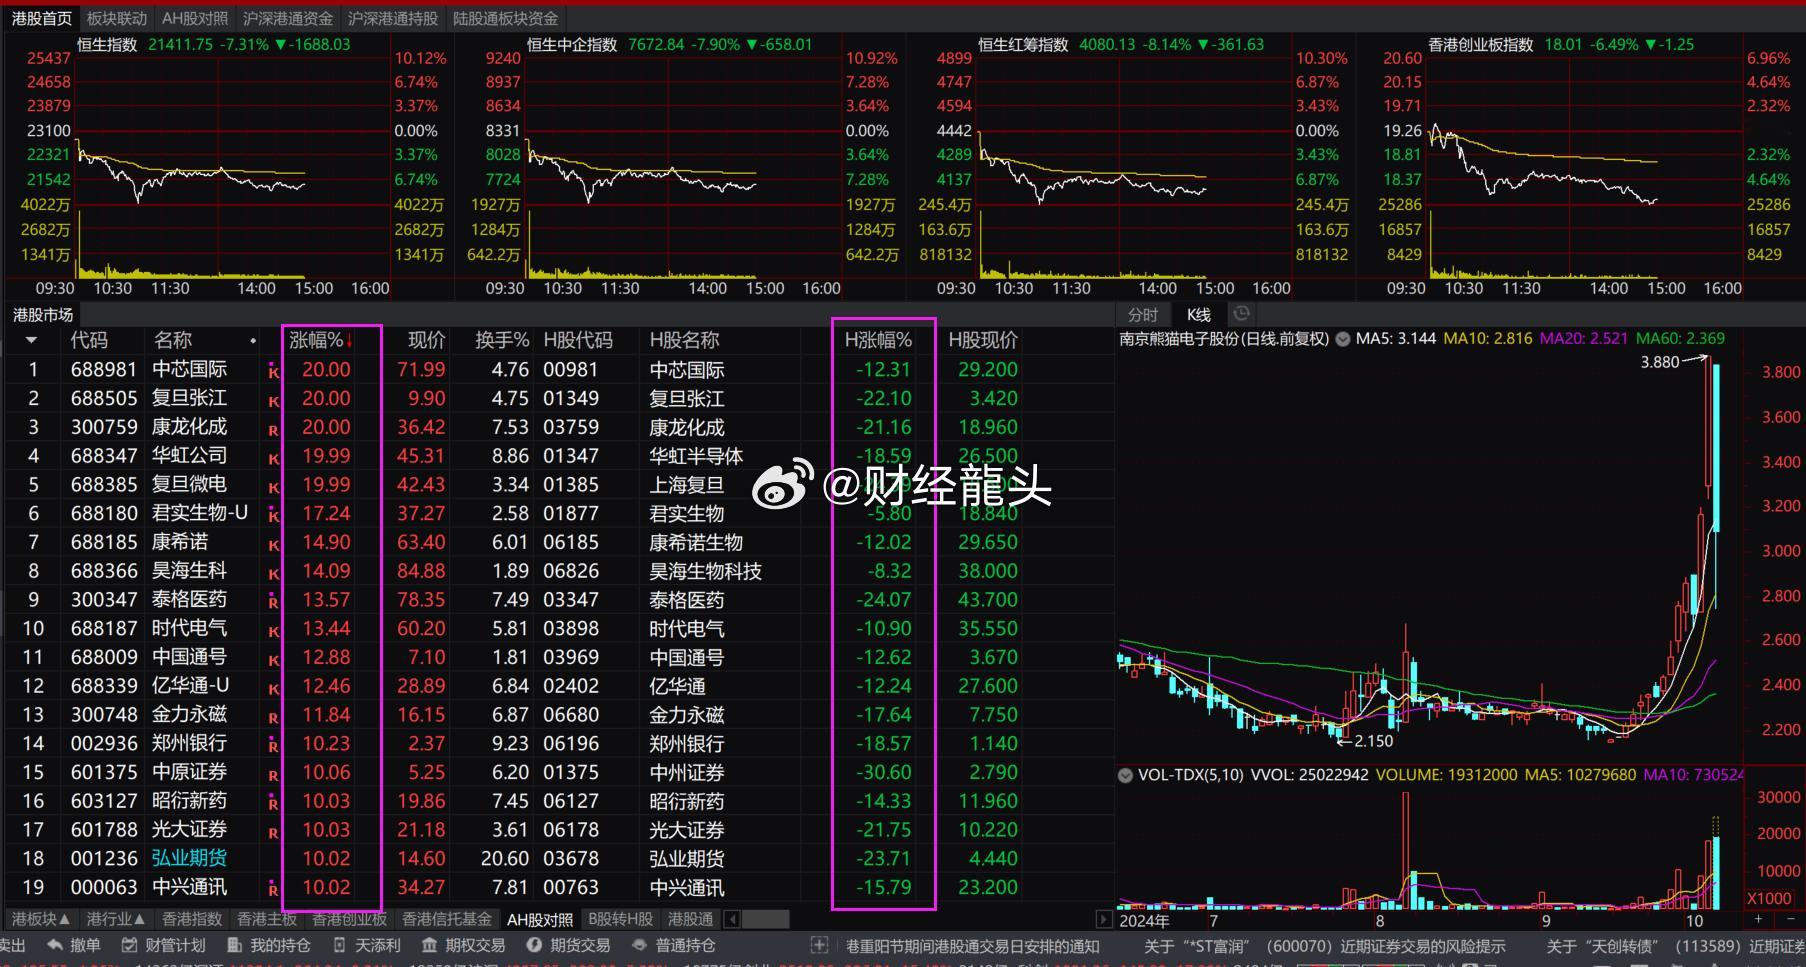Click the 普通持仓 icon
This screenshot has height=967, width=1806.
point(639,945)
